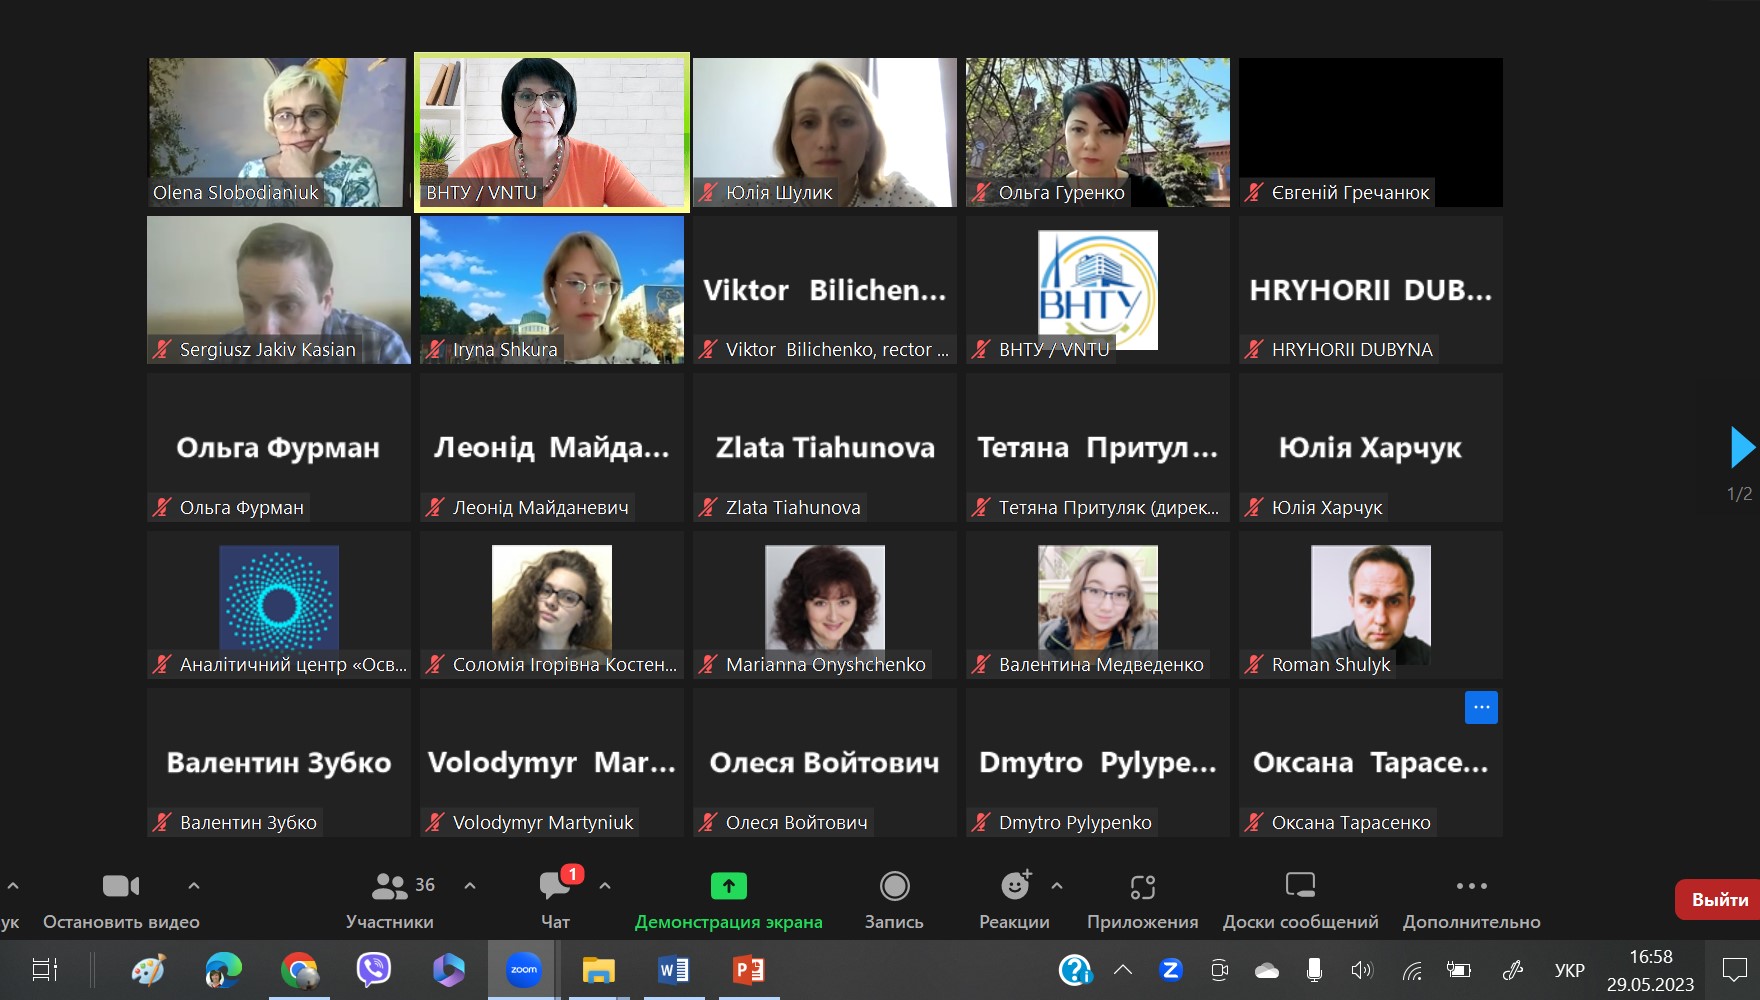Open the Whiteboards icon in the toolbar

[1300, 885]
